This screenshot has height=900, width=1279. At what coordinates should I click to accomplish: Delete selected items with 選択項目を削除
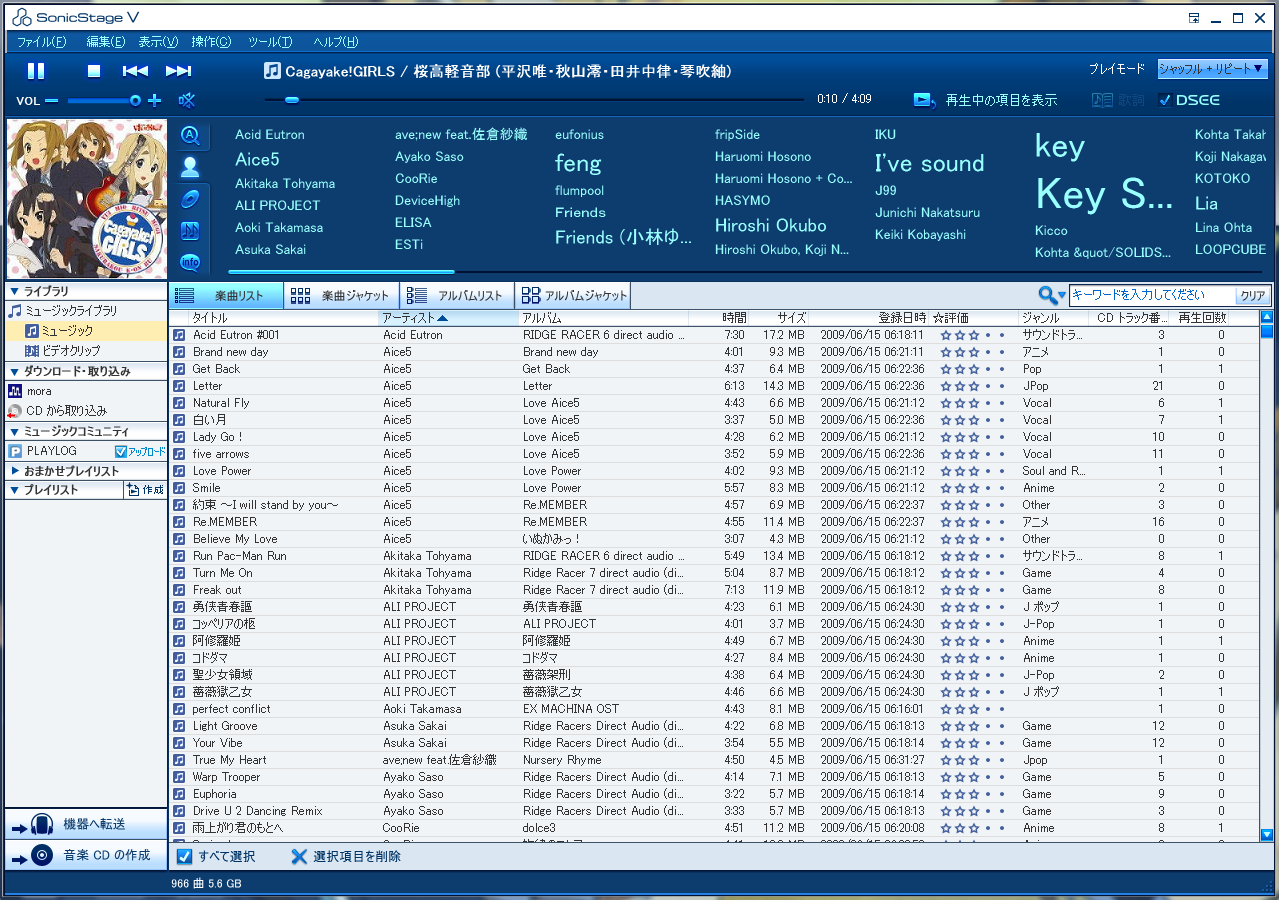point(346,857)
